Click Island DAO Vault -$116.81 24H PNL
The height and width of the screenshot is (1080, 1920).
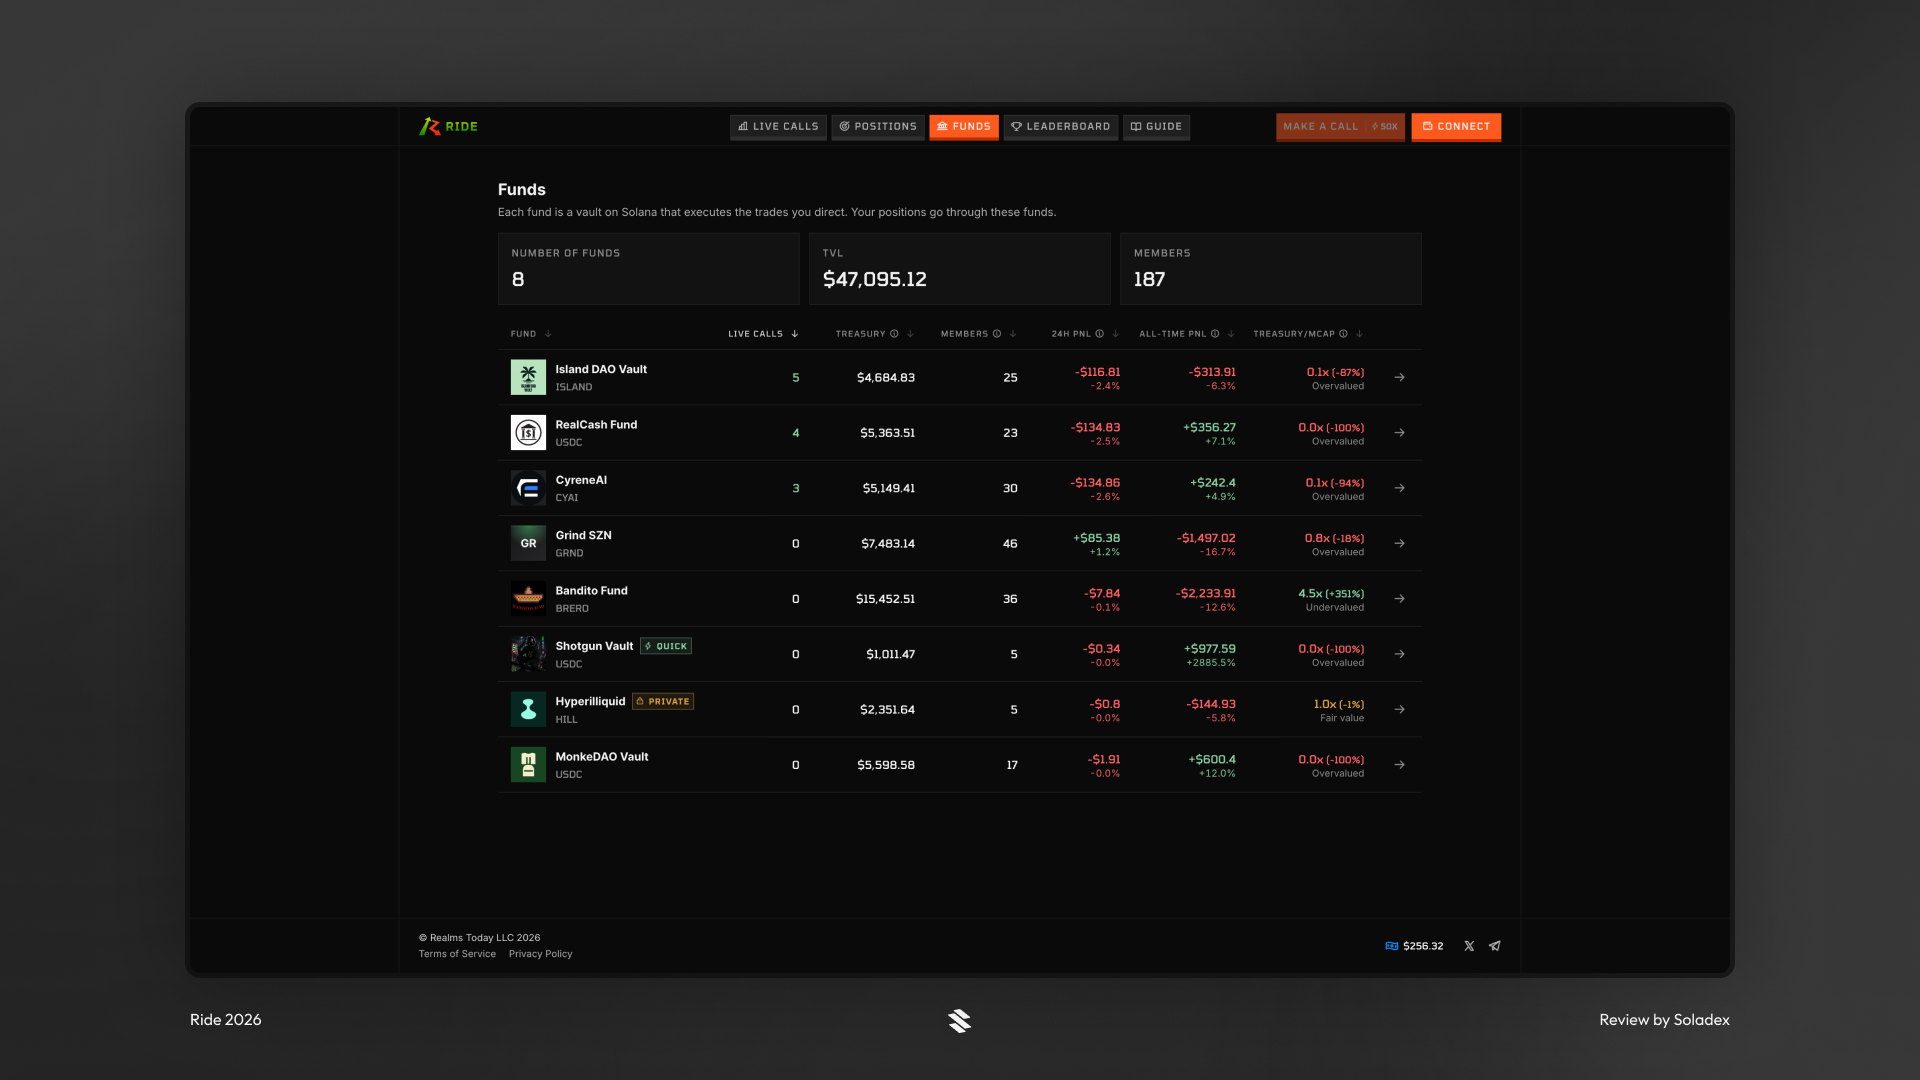pyautogui.click(x=1097, y=372)
